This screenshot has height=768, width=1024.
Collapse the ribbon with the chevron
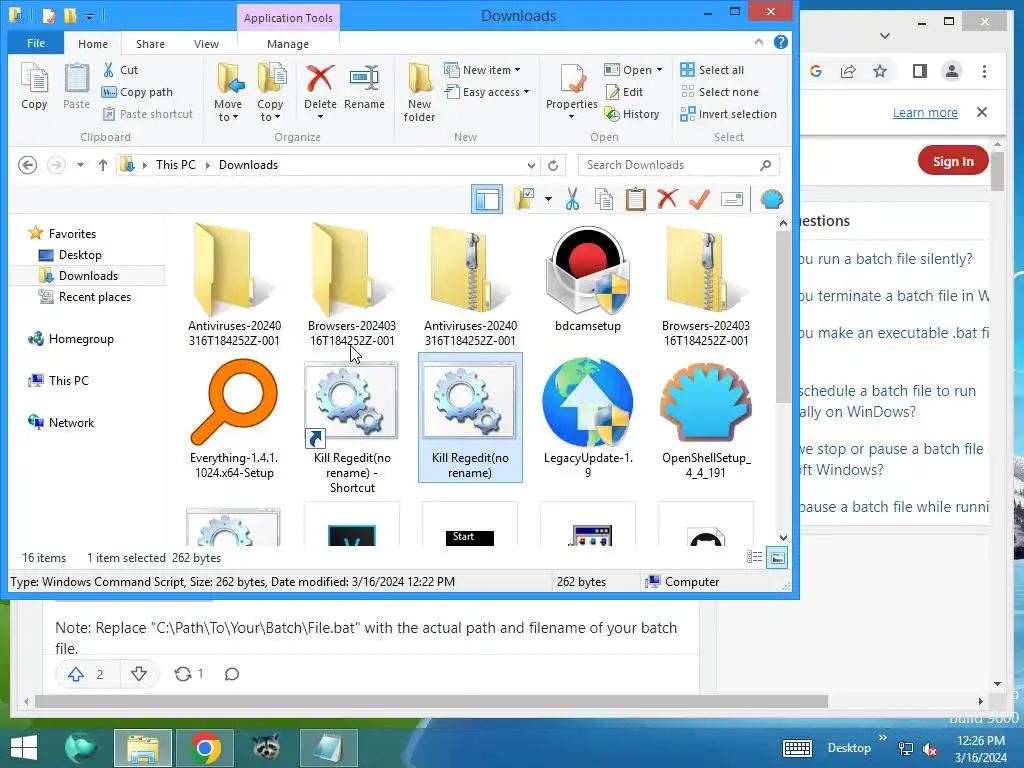pyautogui.click(x=759, y=42)
